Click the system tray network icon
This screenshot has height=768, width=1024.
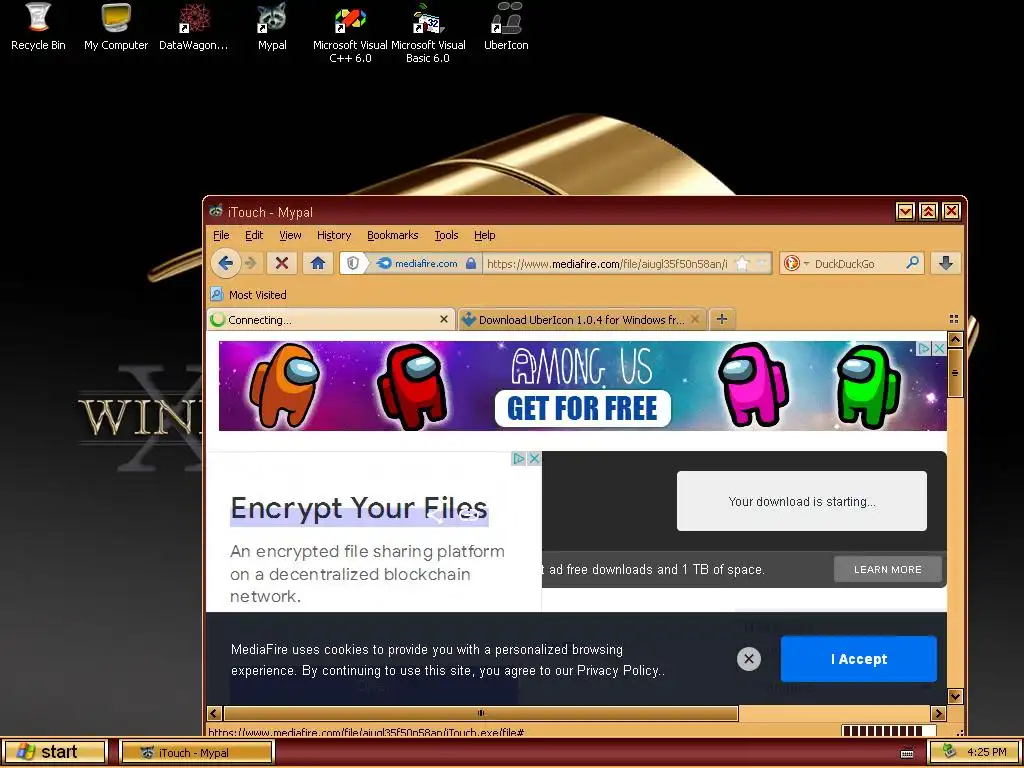tap(950, 752)
